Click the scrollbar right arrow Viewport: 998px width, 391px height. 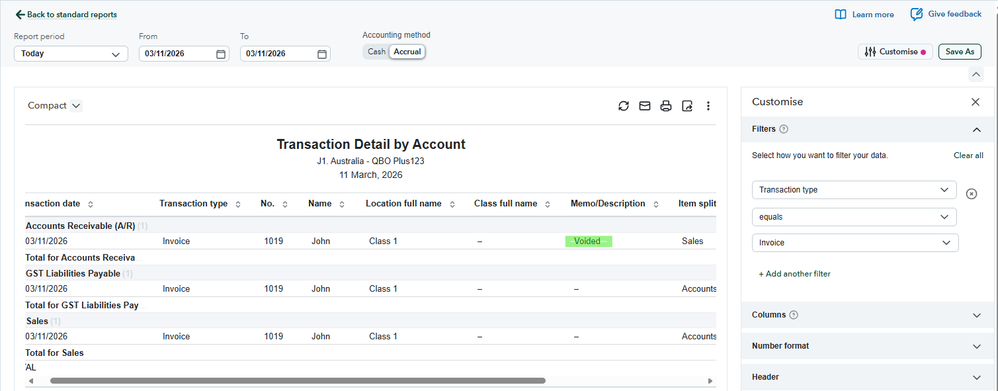[x=711, y=381]
